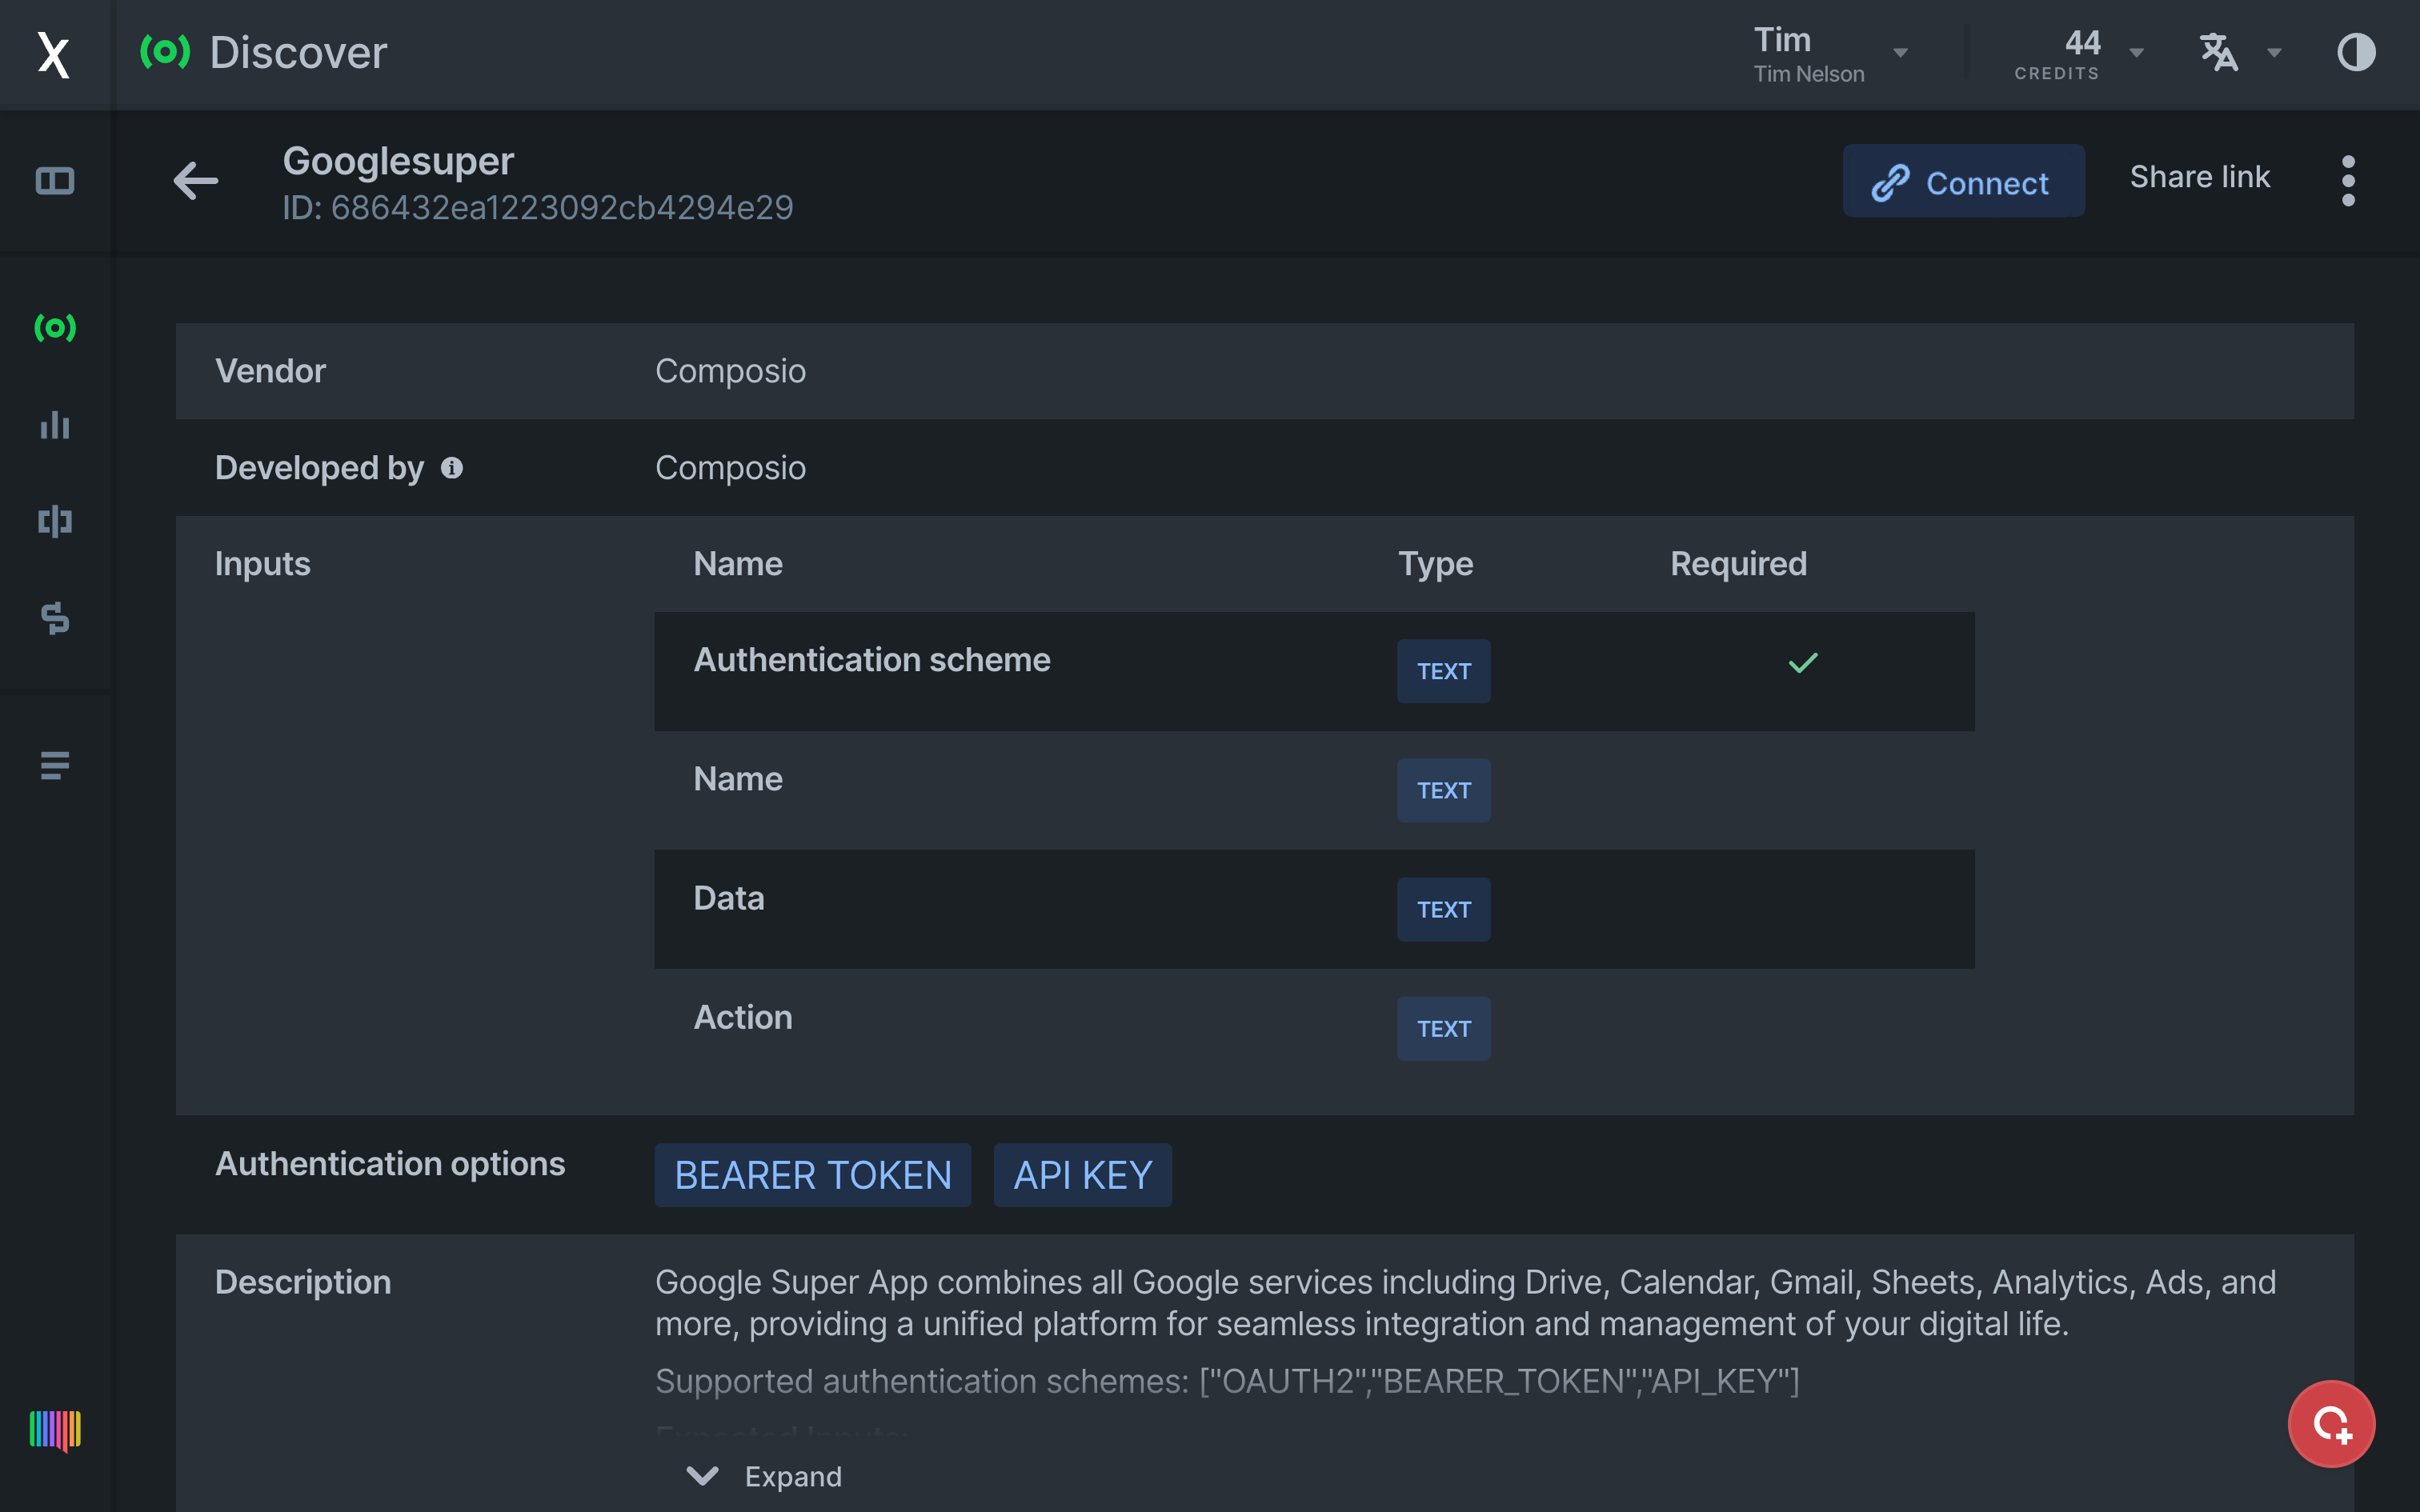Open the language translation icon in header
This screenshot has height=1512, width=2420.
click(x=2220, y=52)
